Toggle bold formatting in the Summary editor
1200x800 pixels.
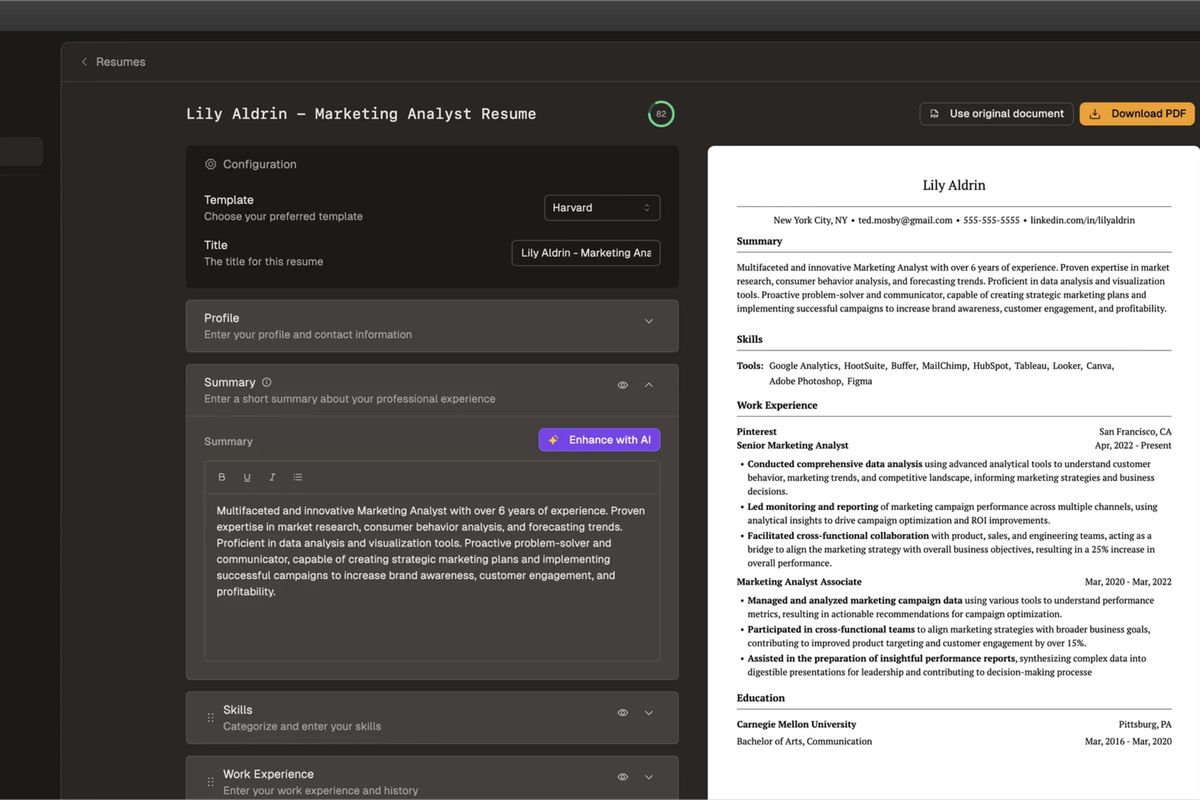tap(222, 477)
